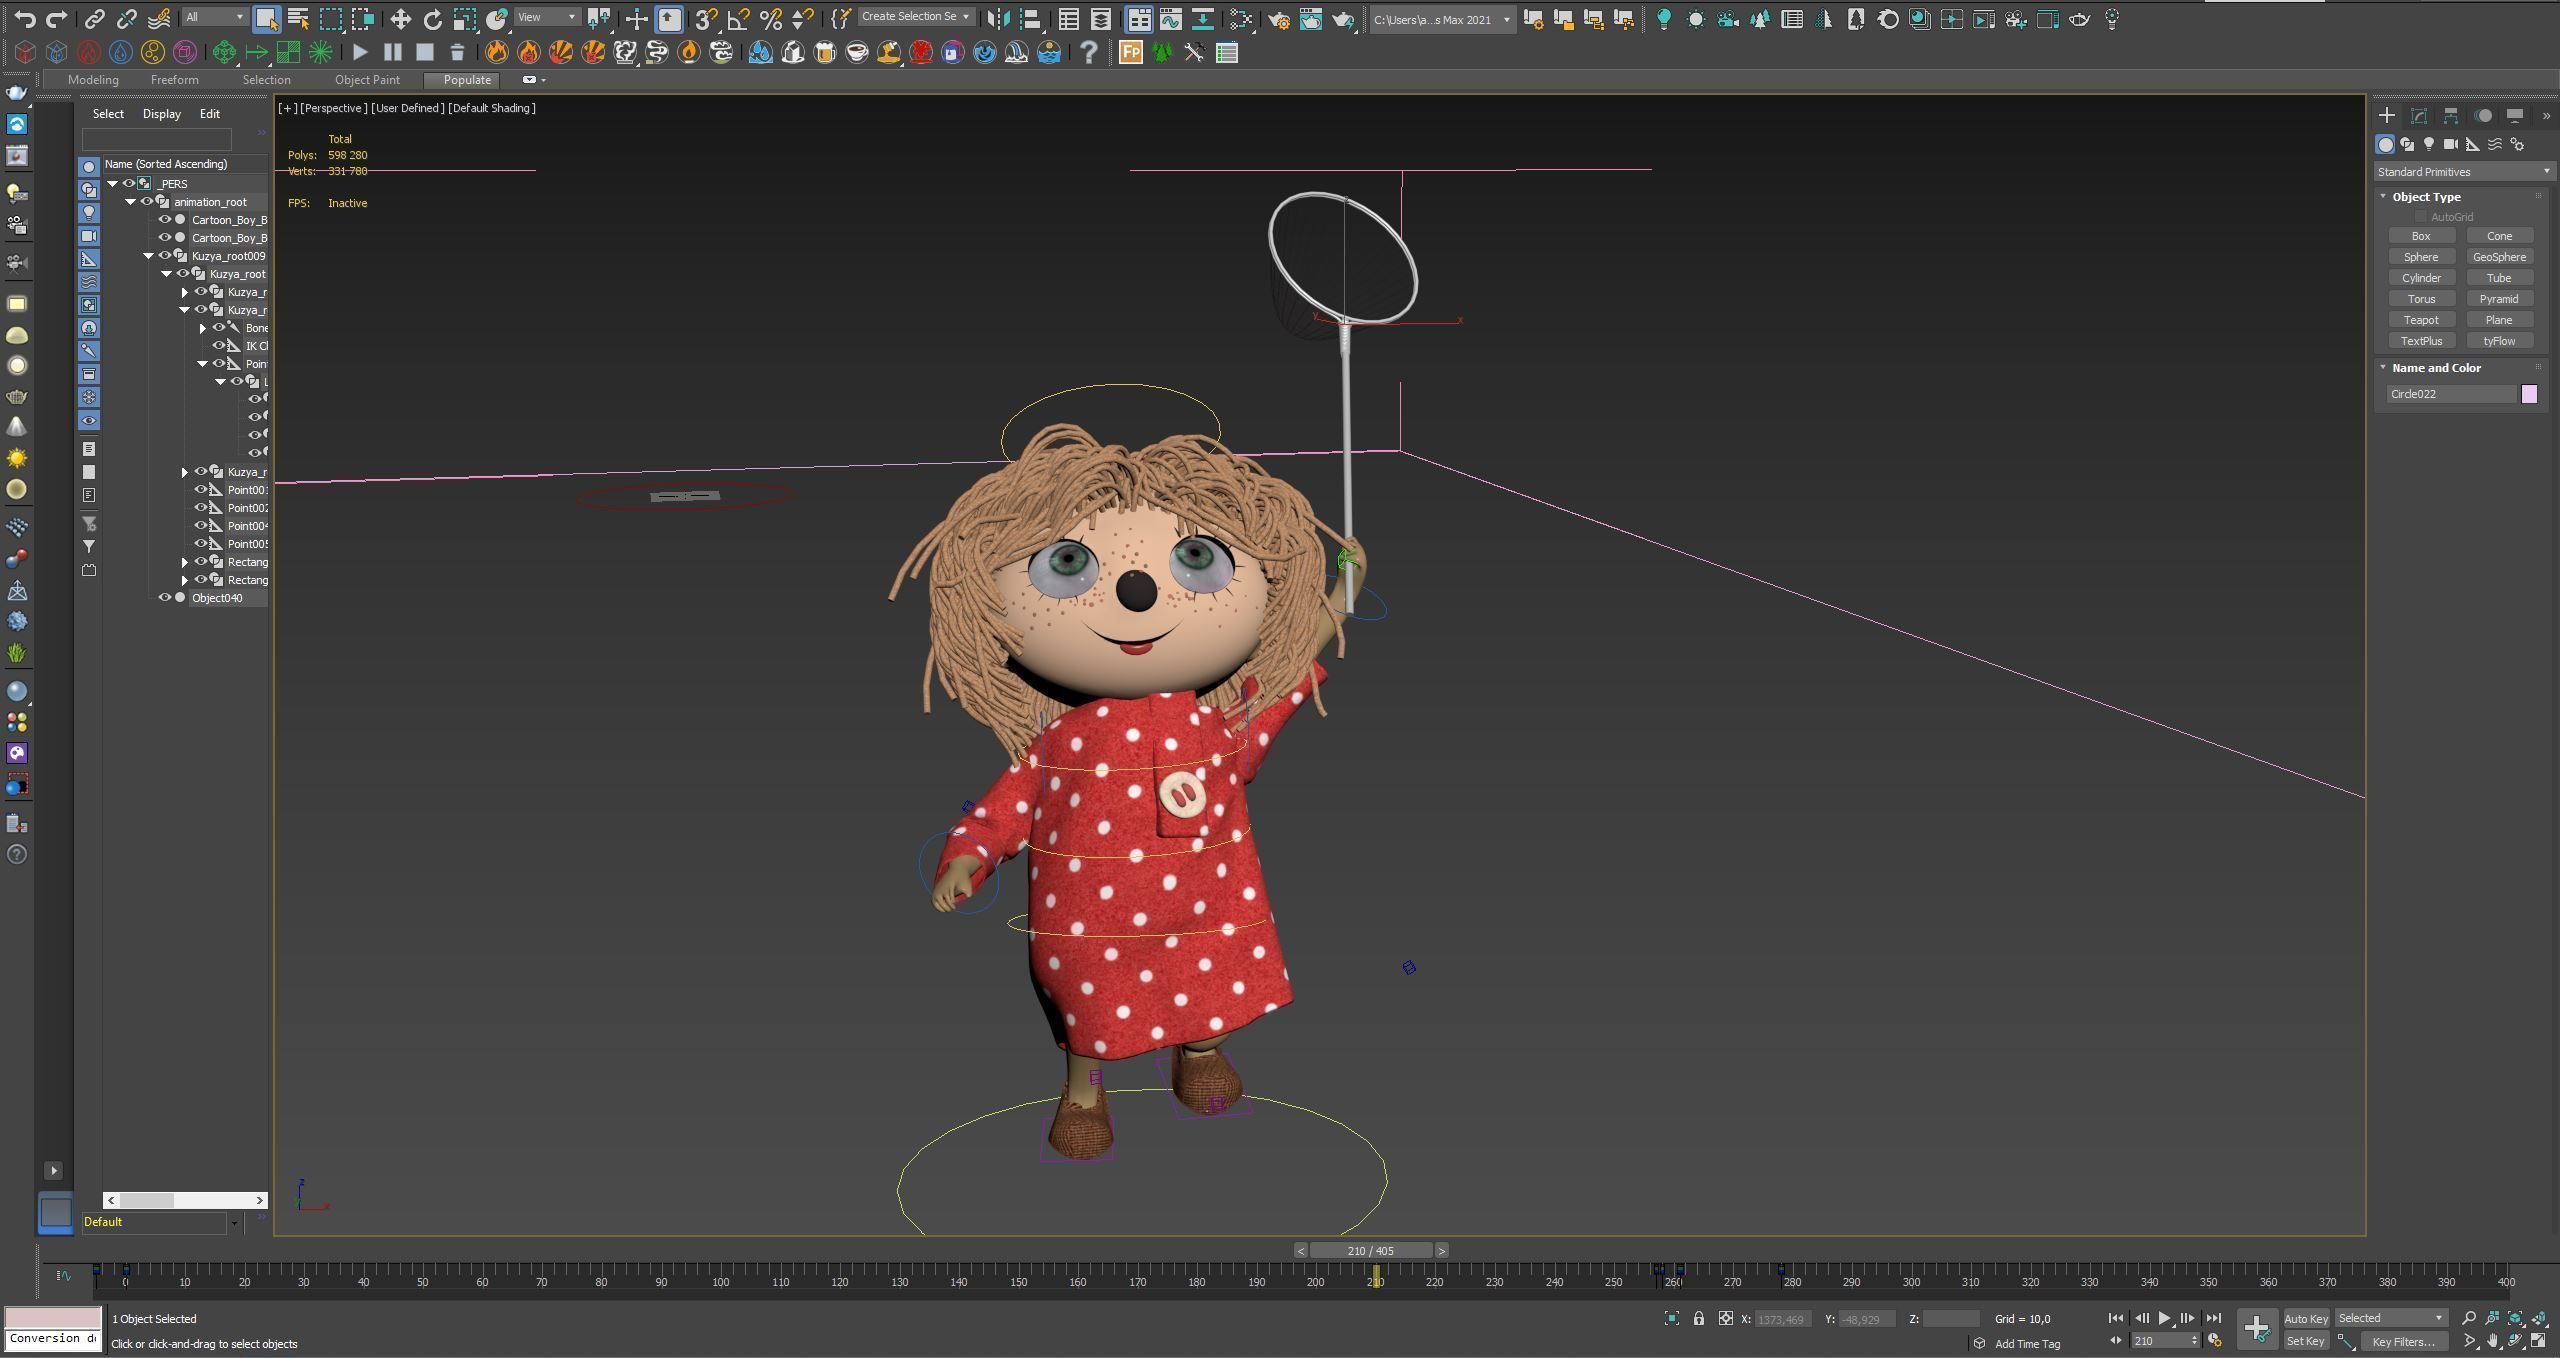The image size is (2560, 1358).
Task: Activate the Select Object tool
Action: coord(266,18)
